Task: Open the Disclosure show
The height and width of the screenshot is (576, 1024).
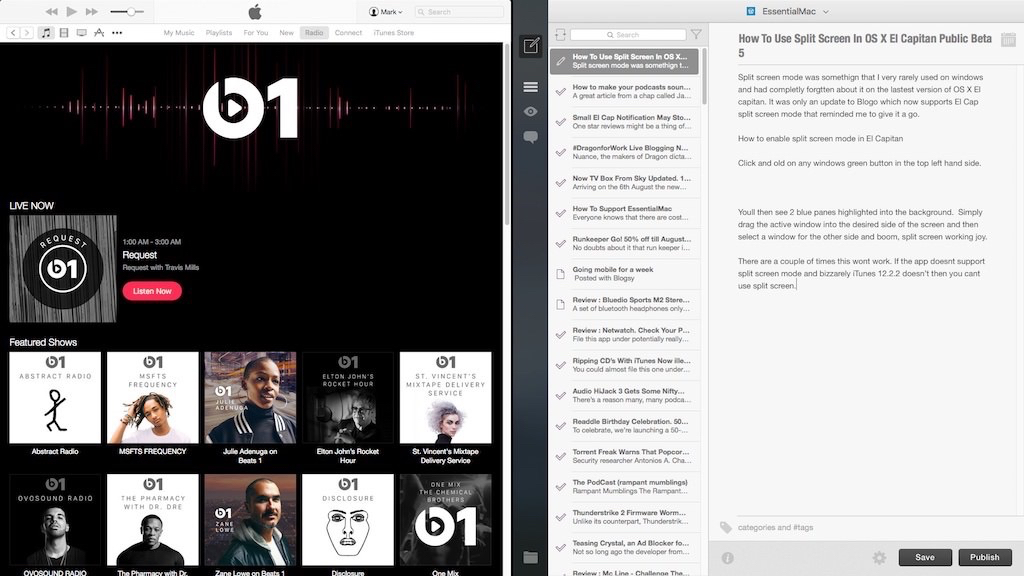Action: pos(348,520)
